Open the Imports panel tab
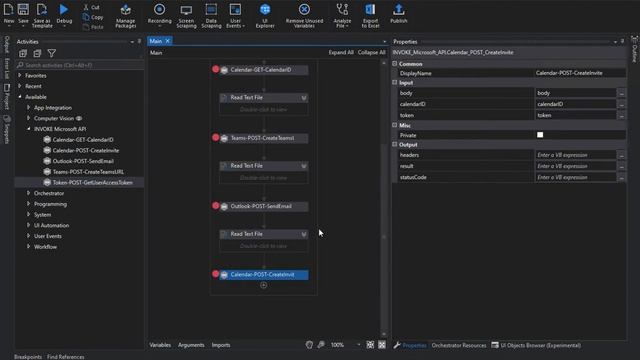Viewport: 640px width, 360px height. 221,345
